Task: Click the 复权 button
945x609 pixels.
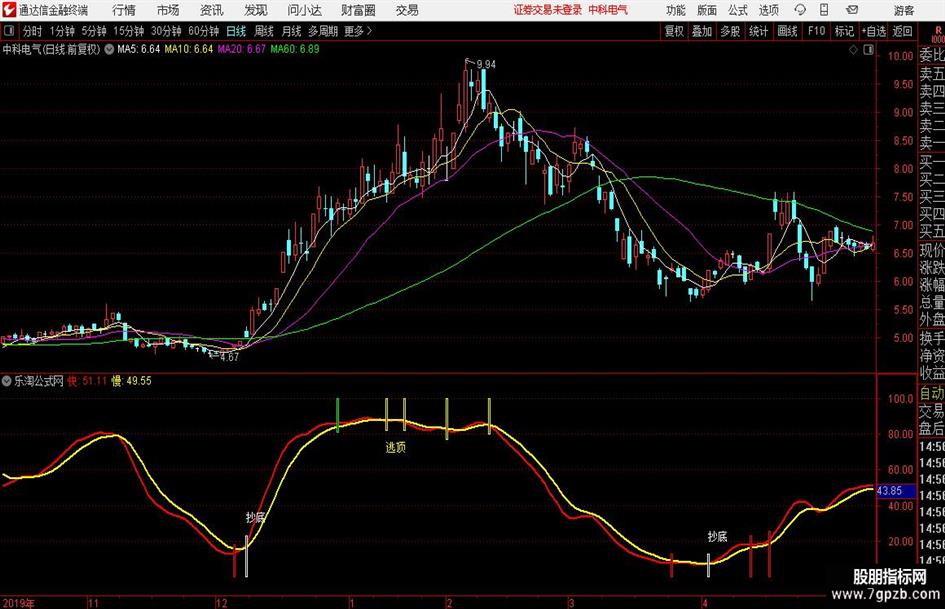Action: click(x=674, y=31)
